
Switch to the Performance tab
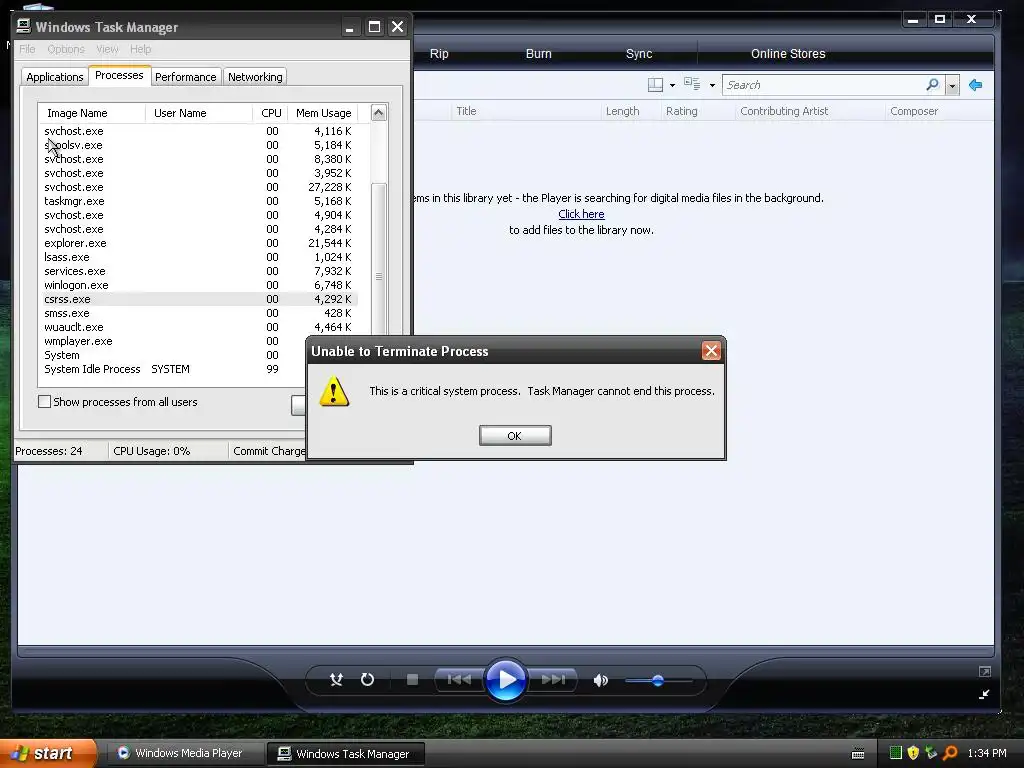click(185, 77)
